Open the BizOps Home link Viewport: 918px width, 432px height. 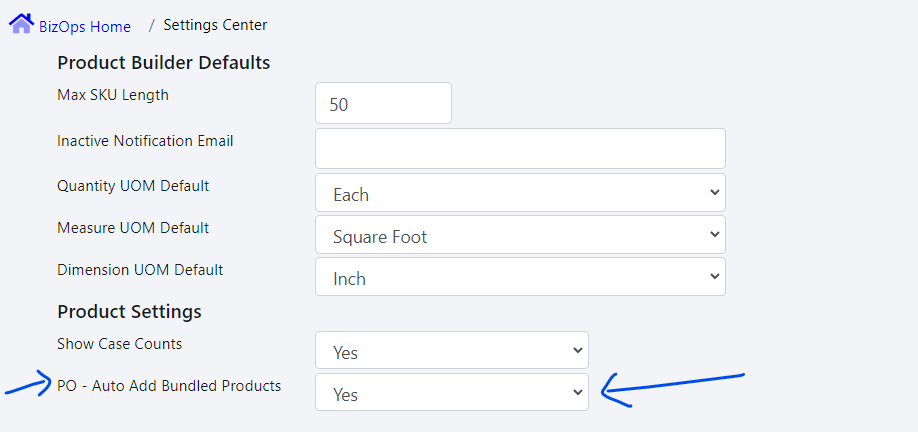(84, 26)
